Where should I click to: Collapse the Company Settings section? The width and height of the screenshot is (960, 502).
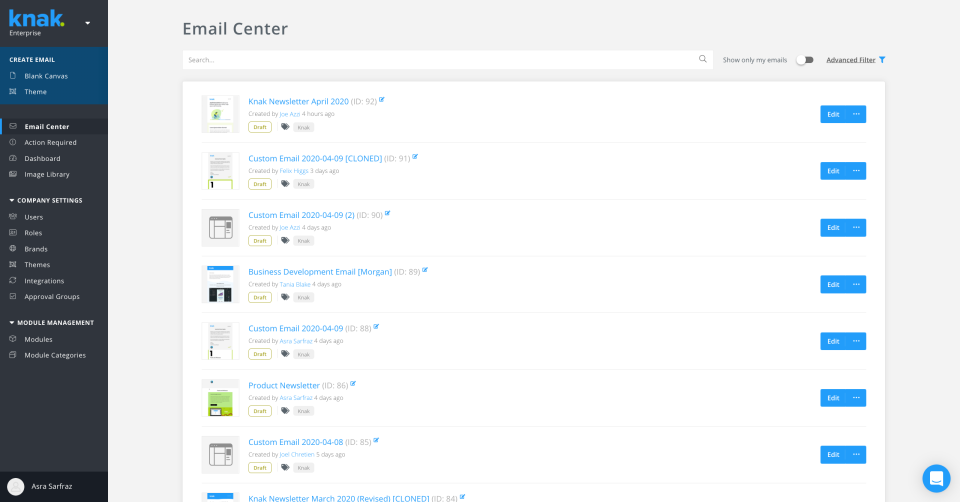click(46, 200)
